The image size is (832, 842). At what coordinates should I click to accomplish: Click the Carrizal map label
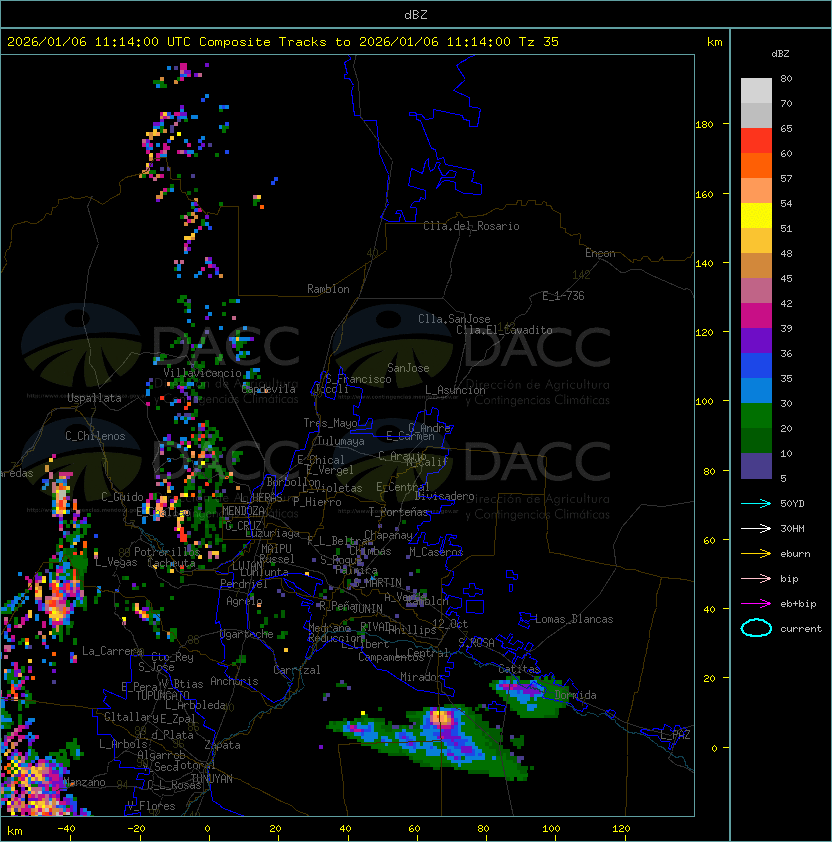click(x=297, y=670)
